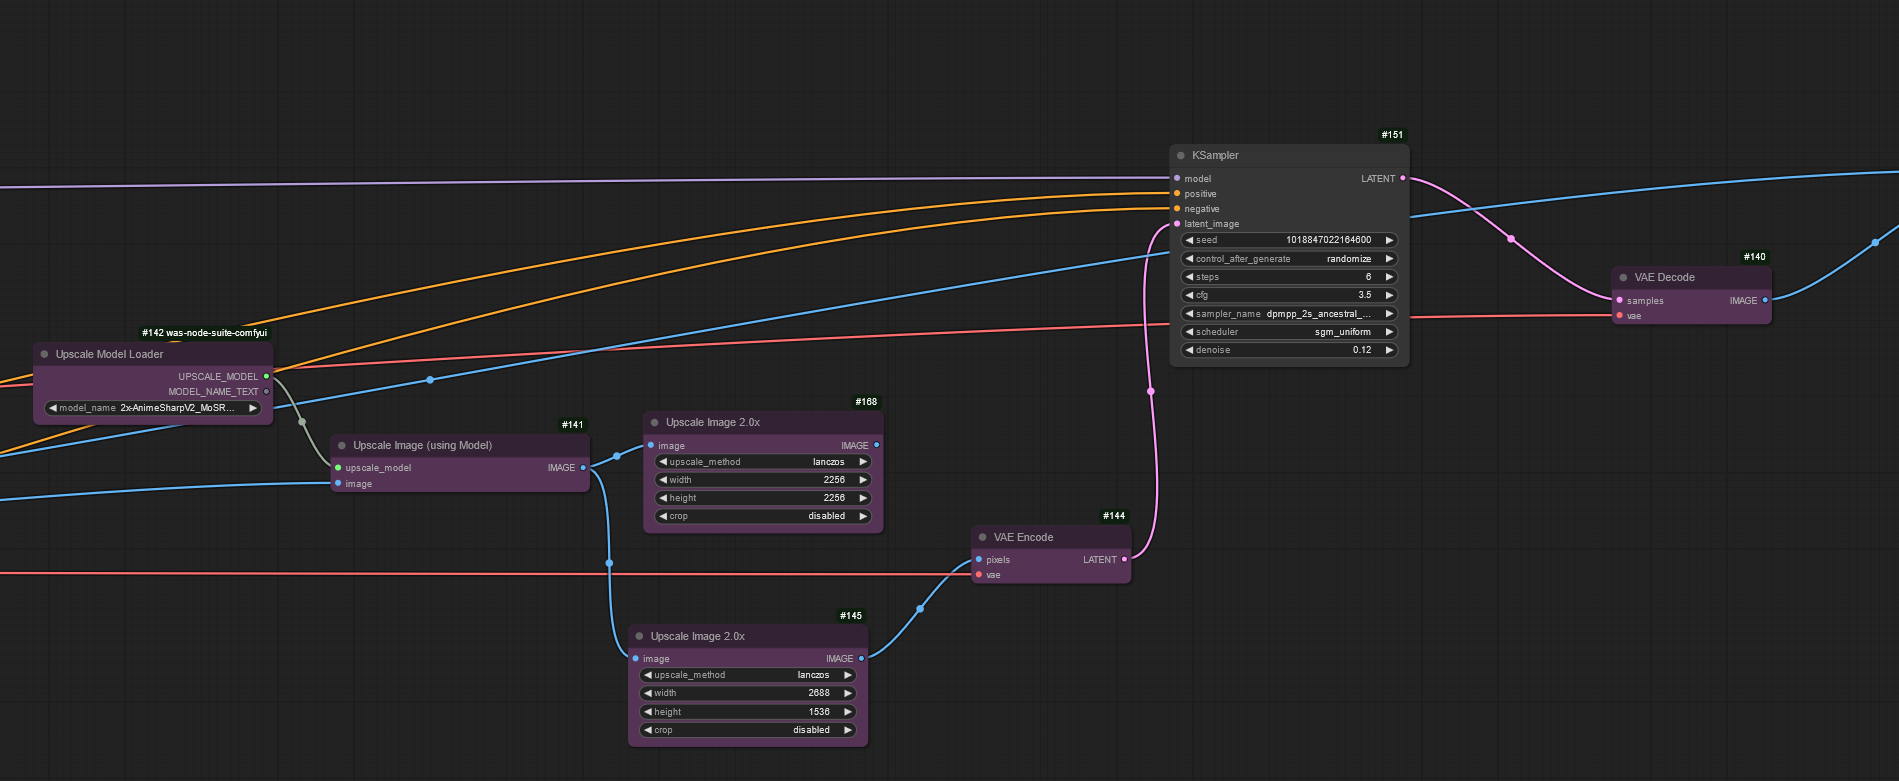Screen dimensions: 1899x781
Task: Click the height 2256 value field
Action: pyautogui.click(x=762, y=498)
